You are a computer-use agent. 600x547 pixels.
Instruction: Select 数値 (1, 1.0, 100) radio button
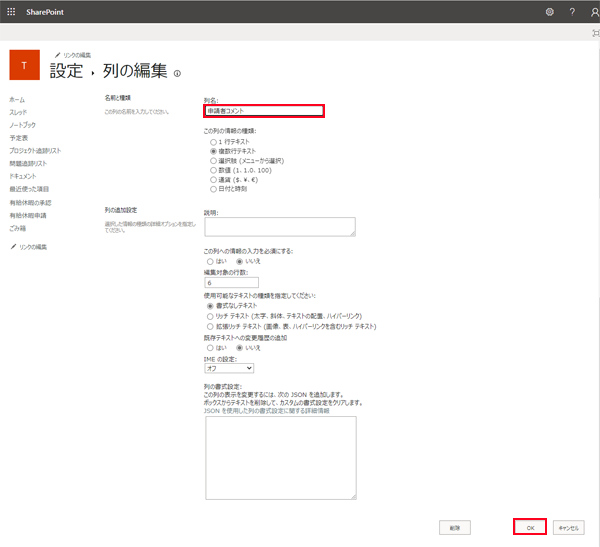[x=213, y=170]
